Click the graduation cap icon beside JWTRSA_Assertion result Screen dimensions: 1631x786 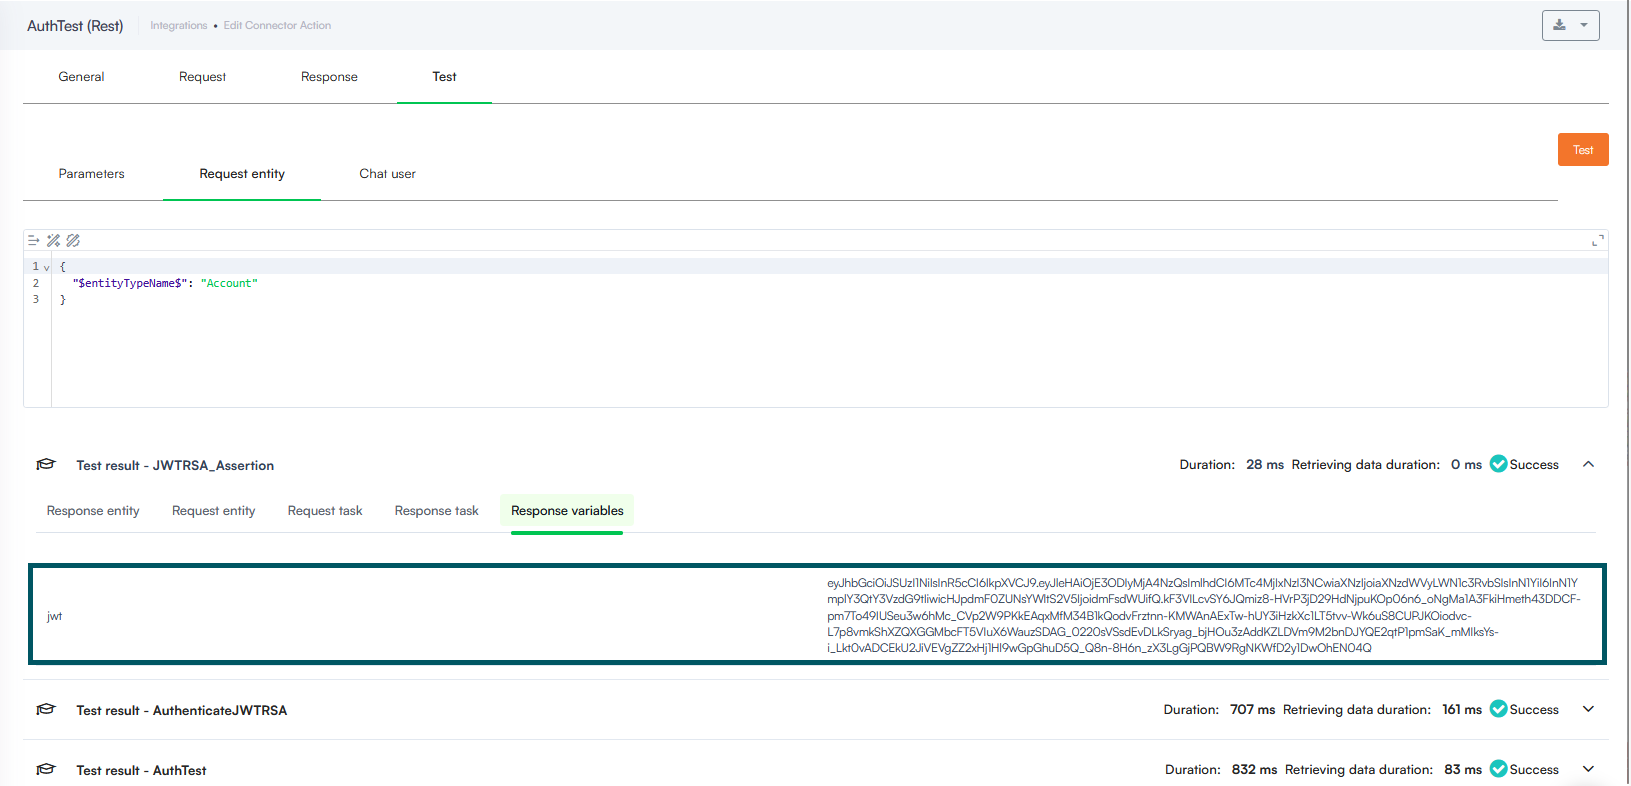[x=46, y=465]
